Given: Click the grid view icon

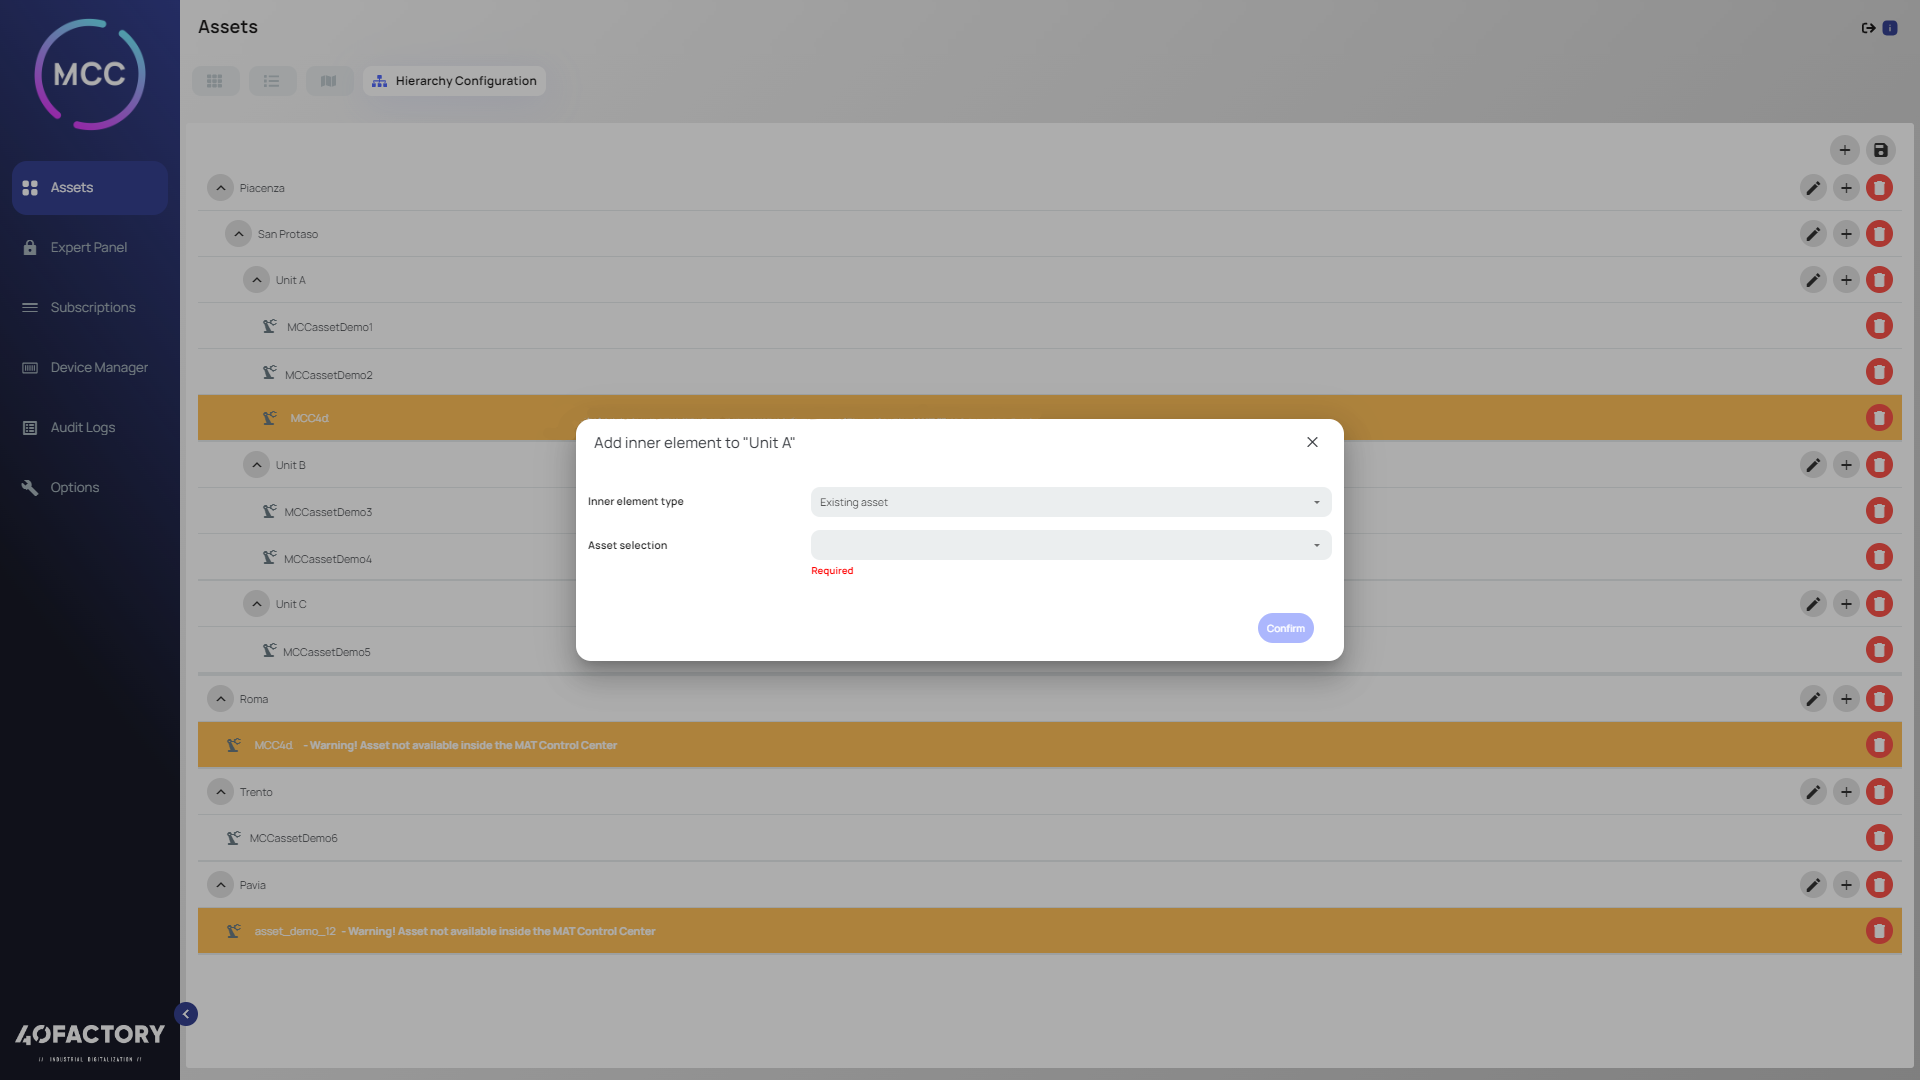Looking at the screenshot, I should 215,81.
